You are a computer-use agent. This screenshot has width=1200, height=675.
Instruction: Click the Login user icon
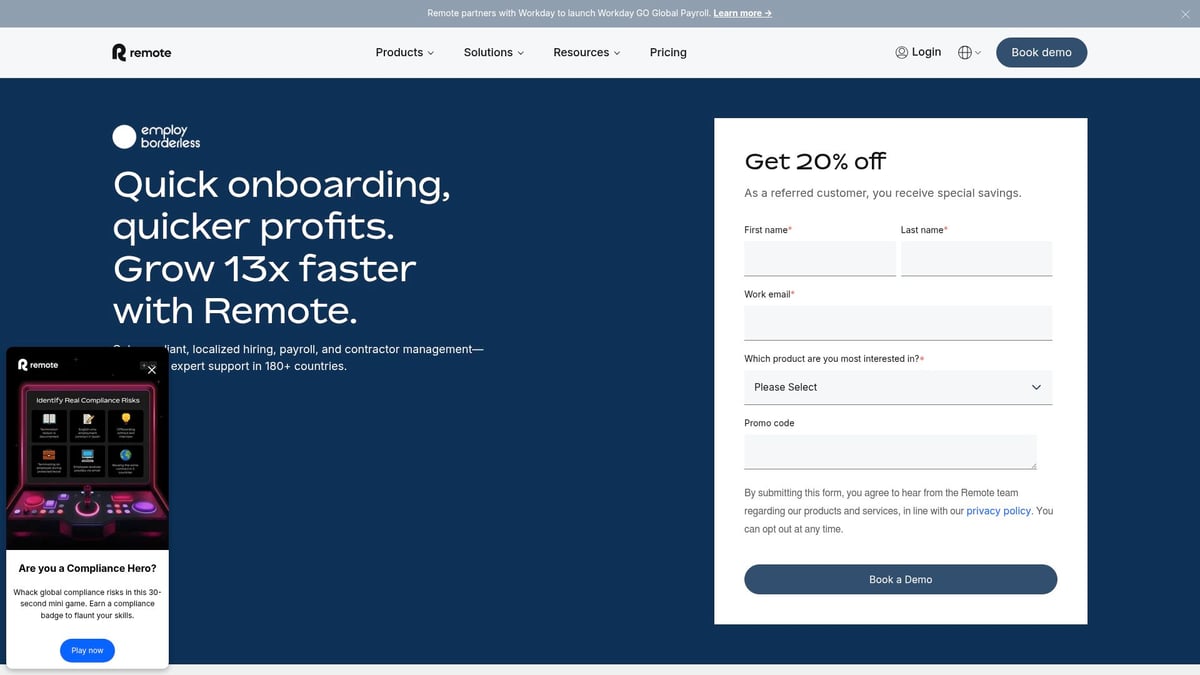[901, 53]
